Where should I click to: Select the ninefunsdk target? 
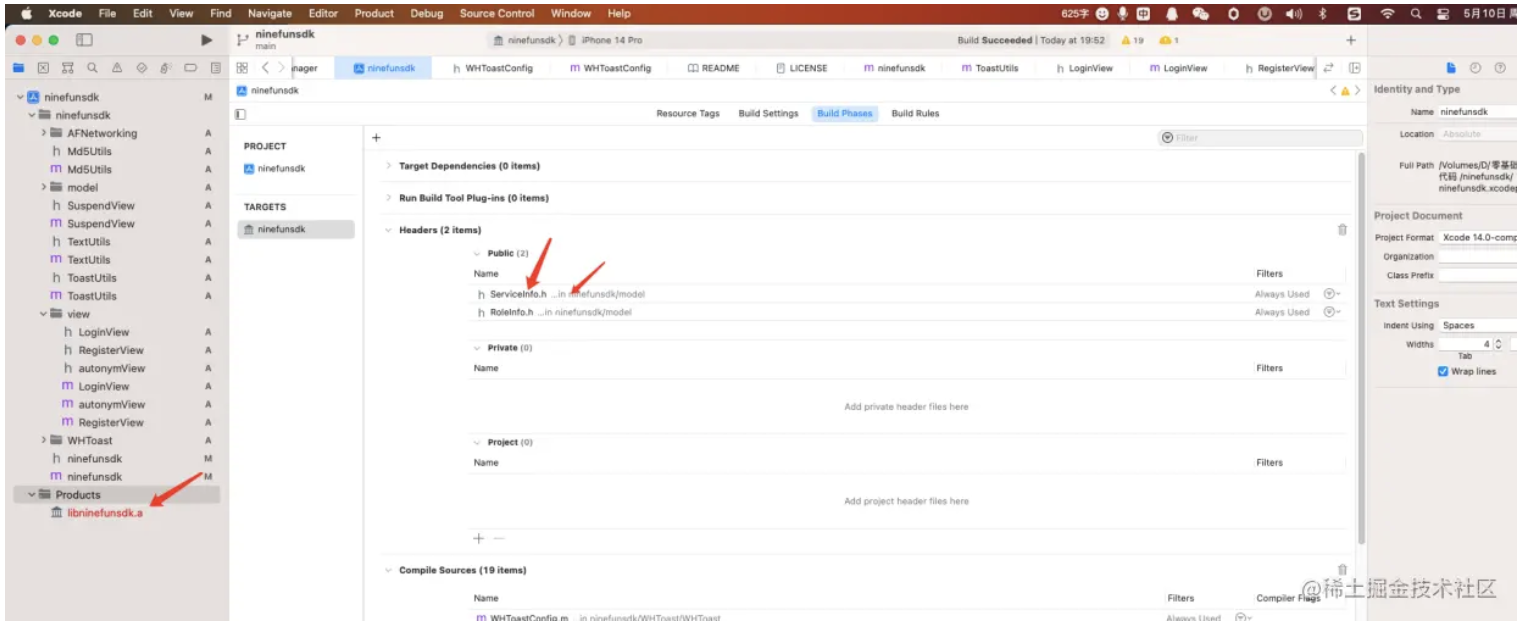[x=296, y=229]
